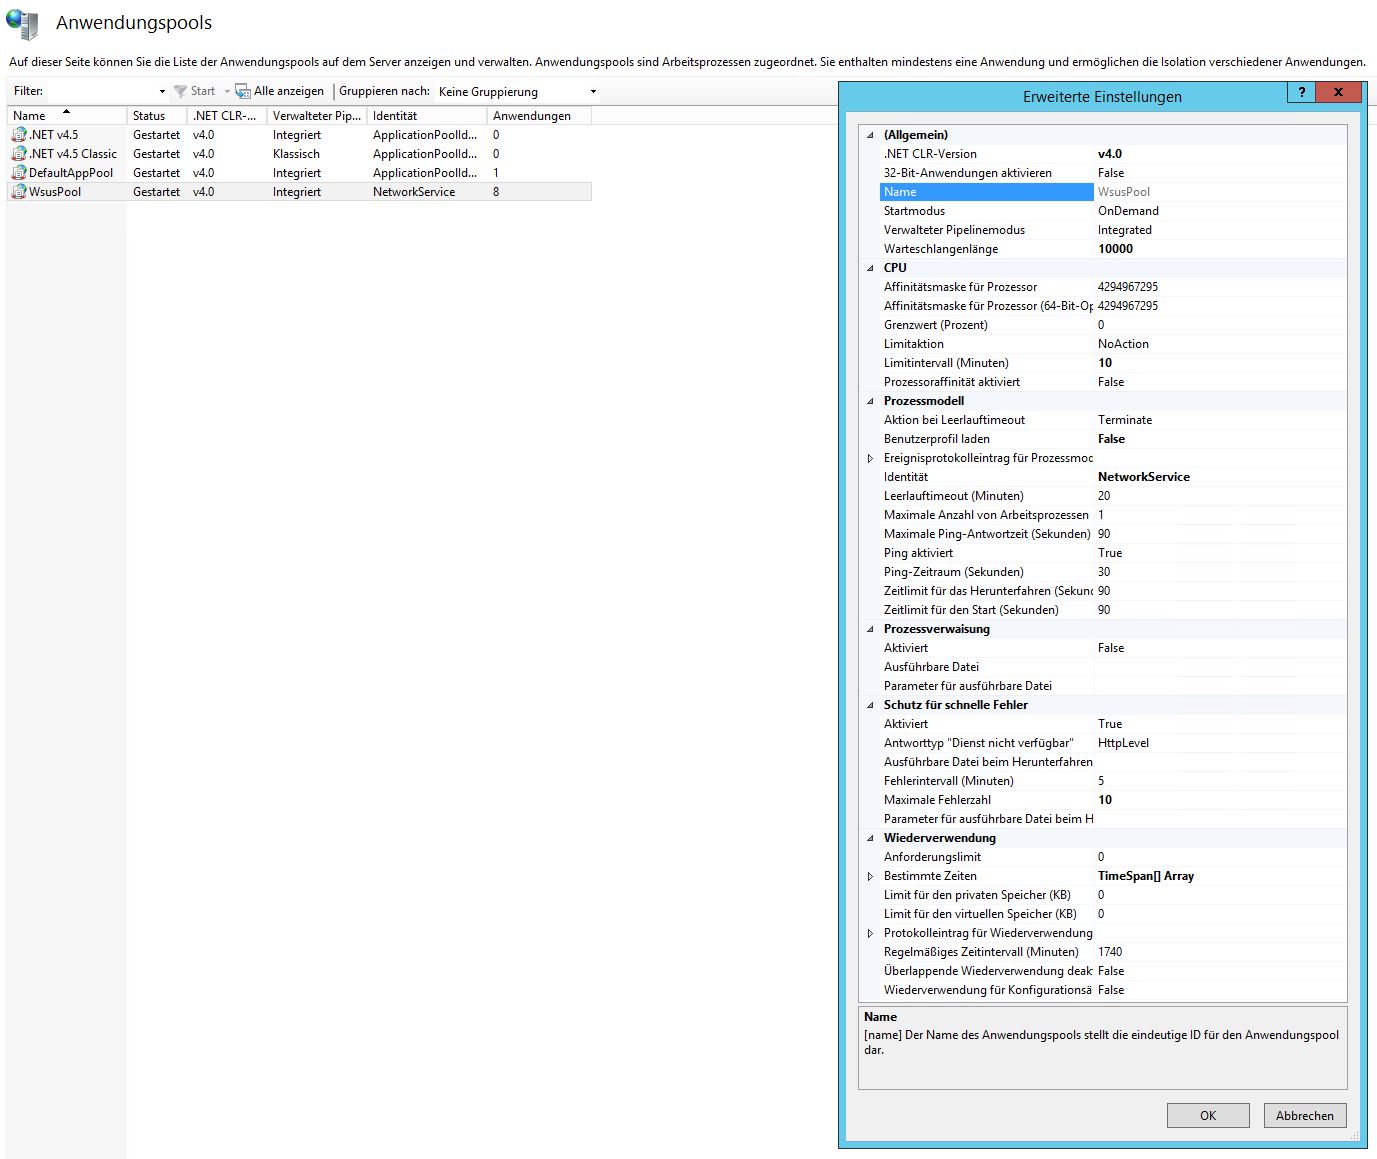Open help in Erweiterte Einstellungen dialog

(1301, 92)
